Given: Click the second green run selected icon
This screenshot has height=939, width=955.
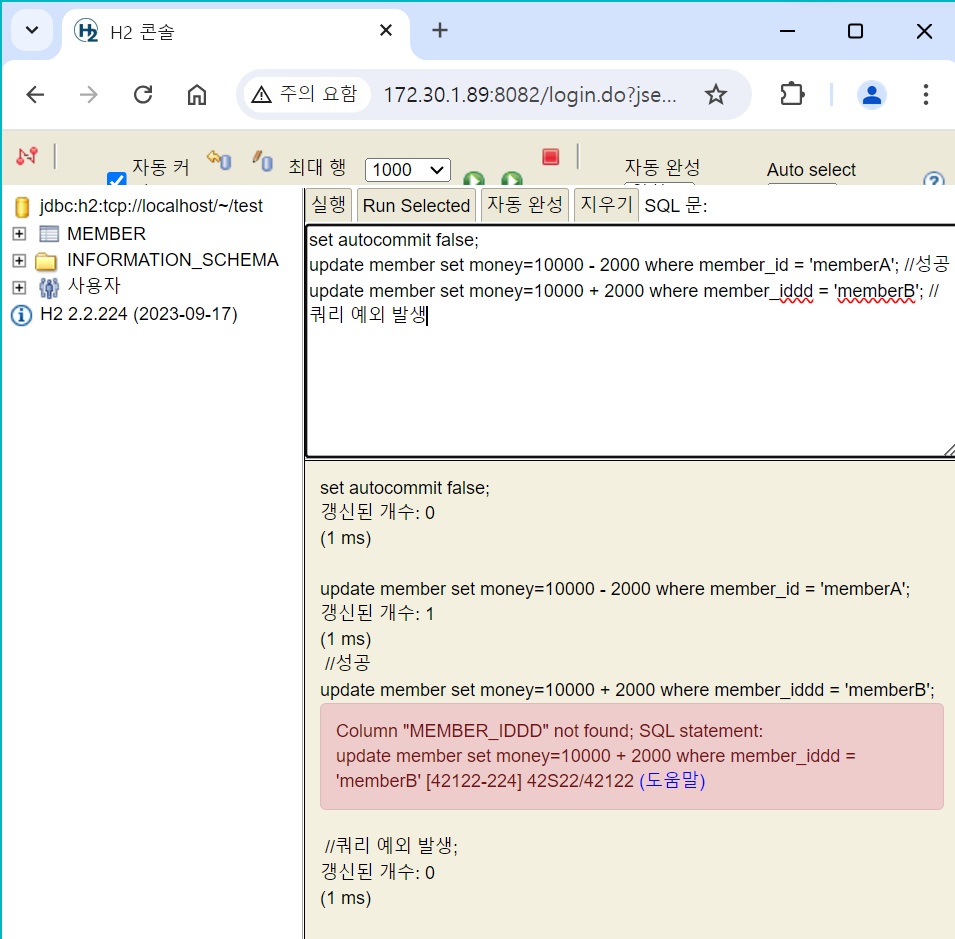Looking at the screenshot, I should point(512,178).
